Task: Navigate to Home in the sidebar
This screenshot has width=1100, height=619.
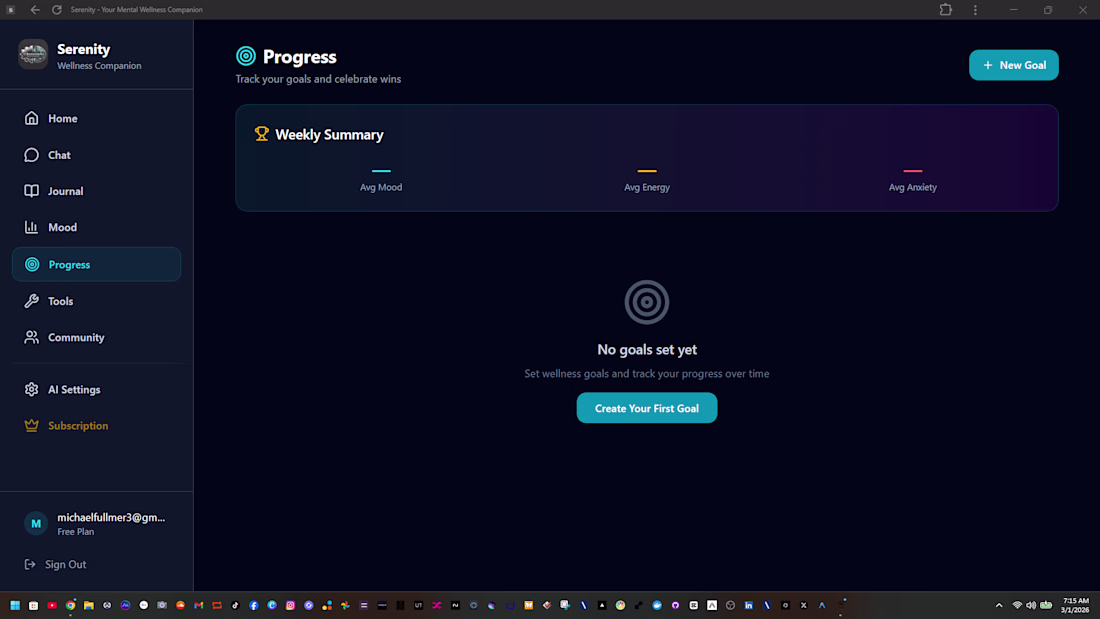Action: pyautogui.click(x=97, y=118)
